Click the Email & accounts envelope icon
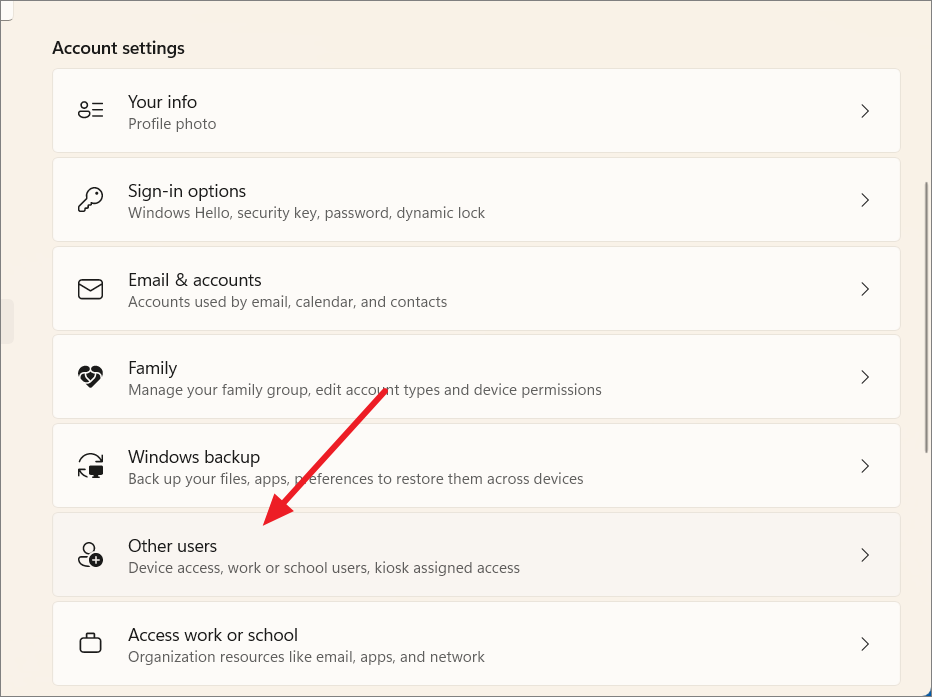Viewport: 932px width, 697px height. [x=90, y=289]
